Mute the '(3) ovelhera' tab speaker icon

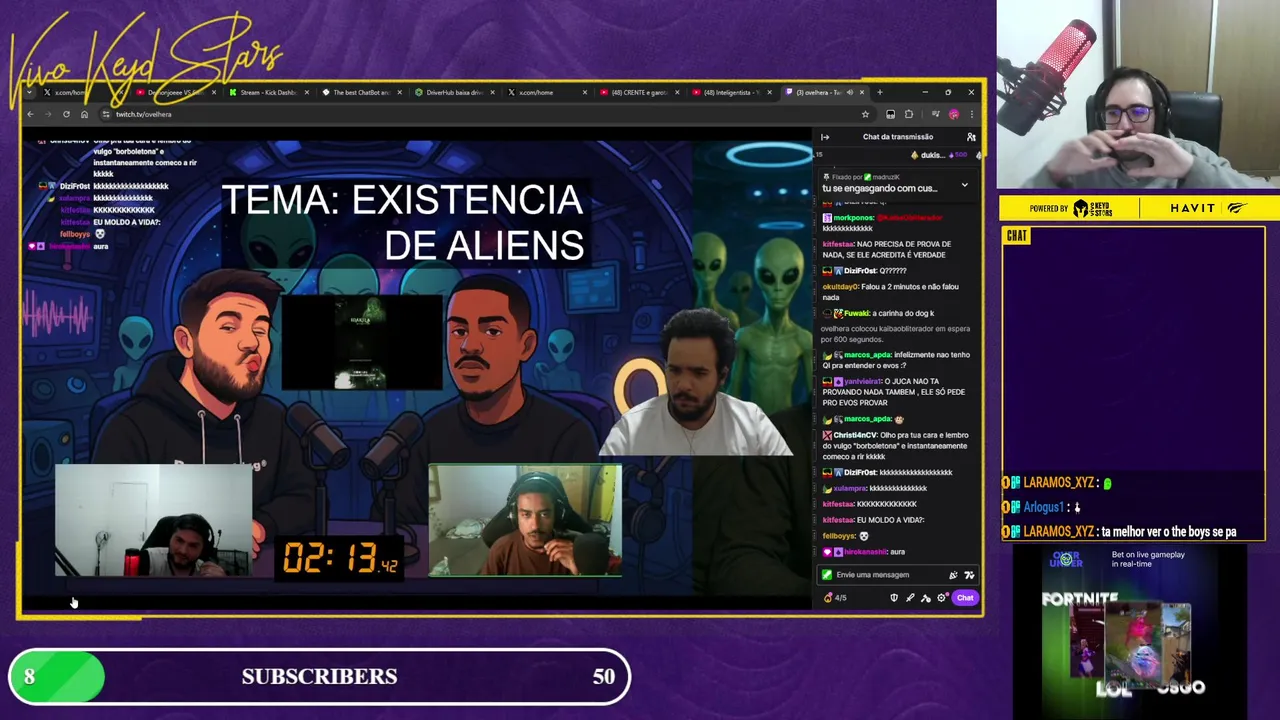point(850,93)
